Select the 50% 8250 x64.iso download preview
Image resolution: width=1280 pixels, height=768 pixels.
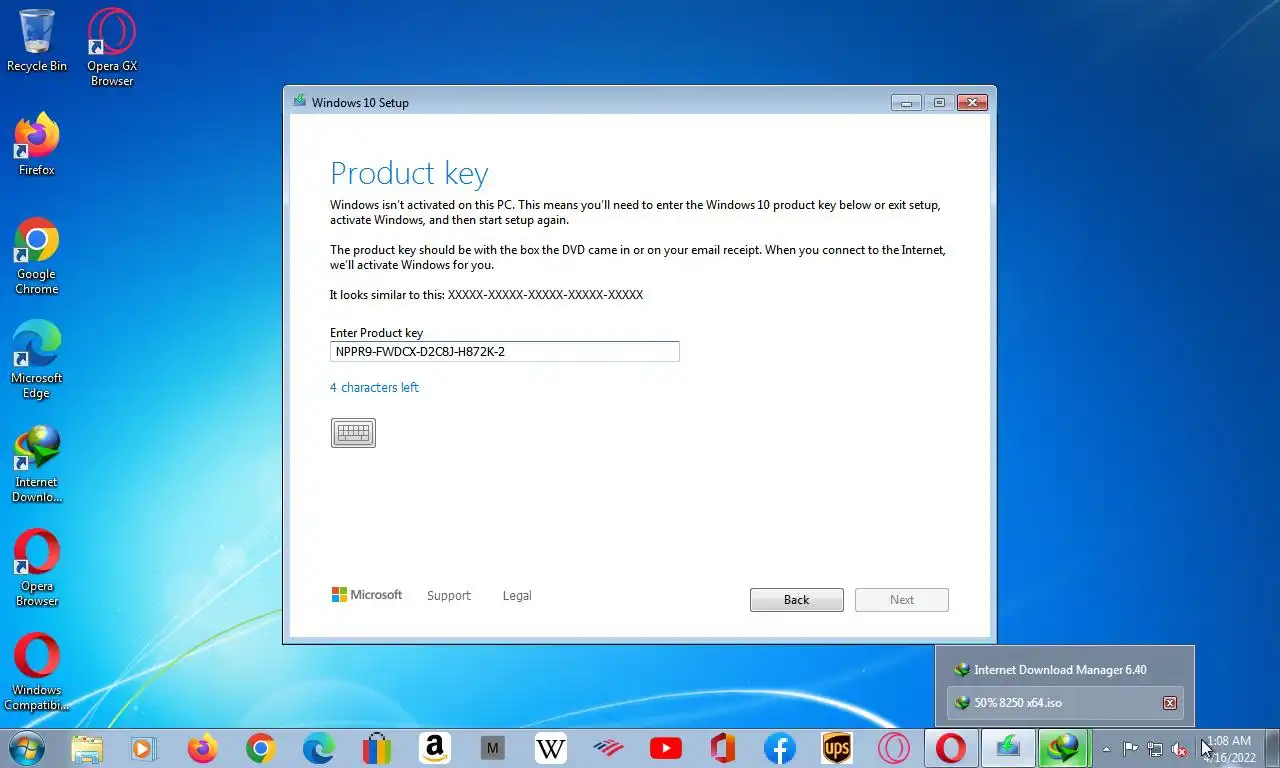(1065, 703)
